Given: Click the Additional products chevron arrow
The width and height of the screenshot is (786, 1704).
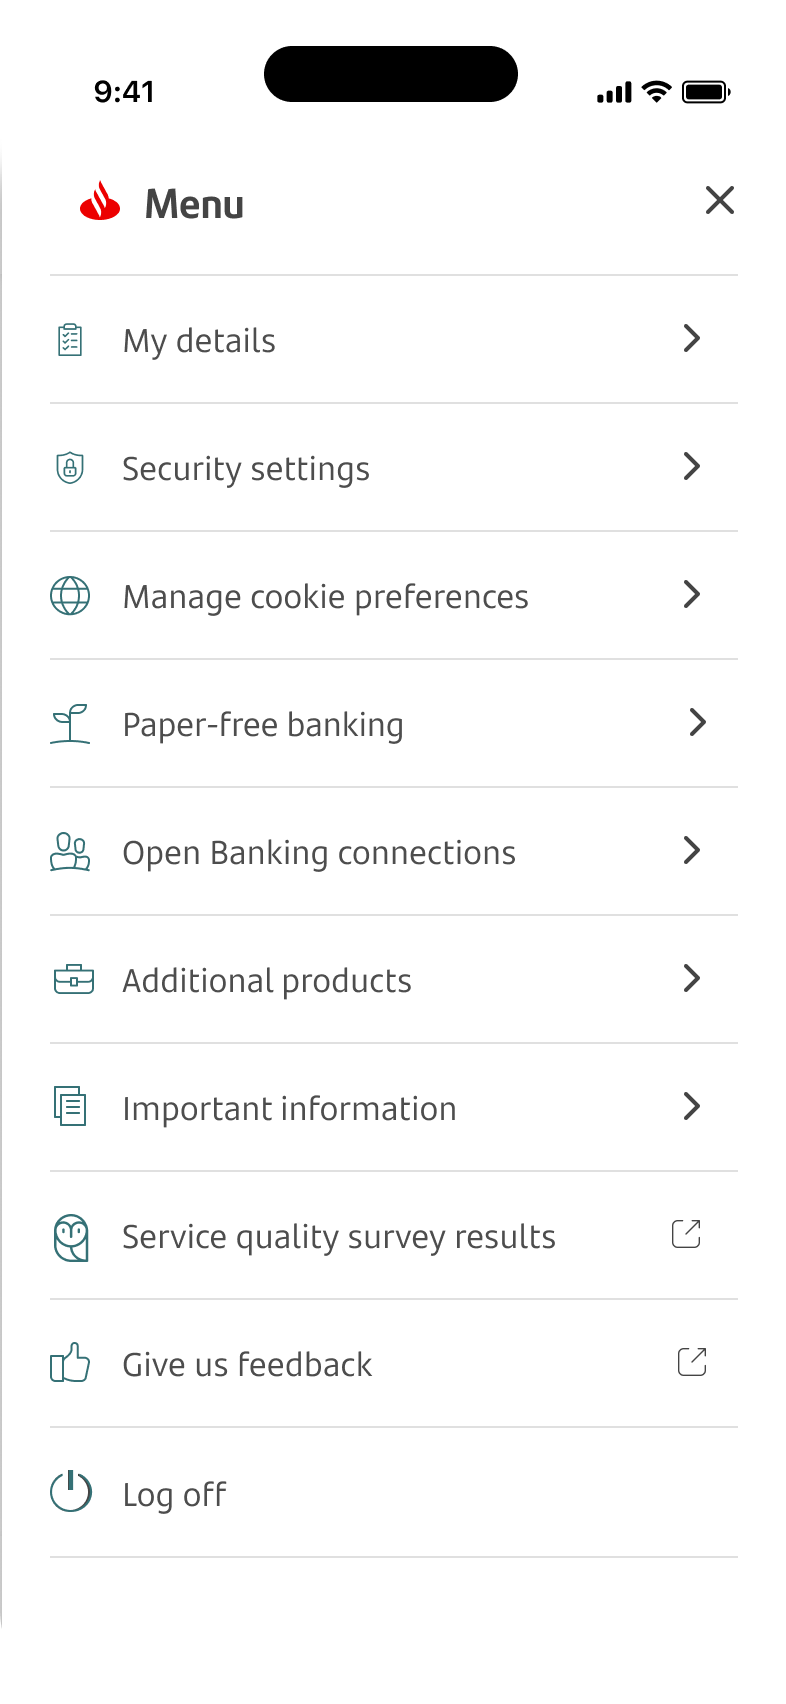Looking at the screenshot, I should (x=691, y=978).
